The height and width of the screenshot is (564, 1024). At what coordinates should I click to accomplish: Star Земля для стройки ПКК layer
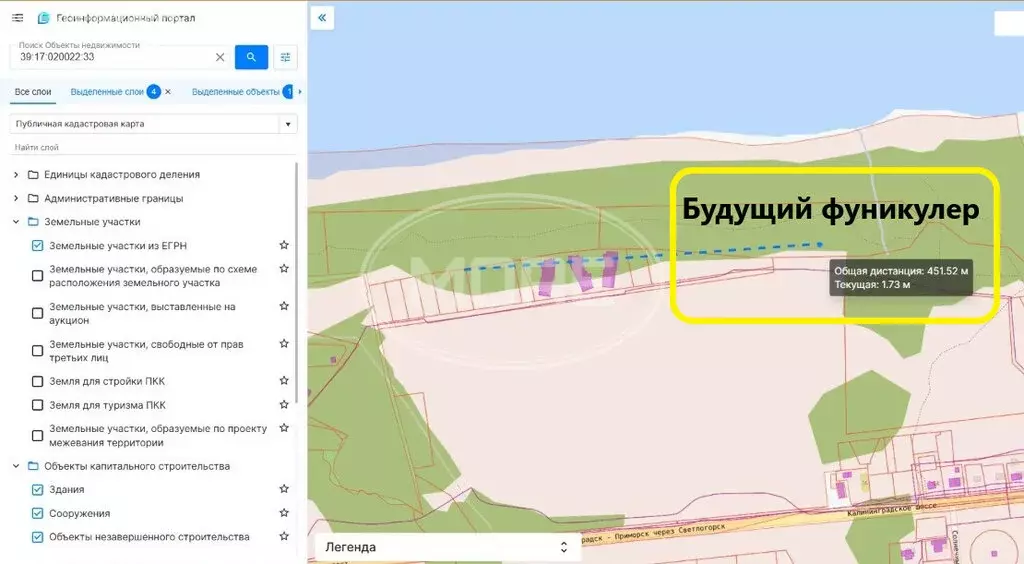[284, 381]
